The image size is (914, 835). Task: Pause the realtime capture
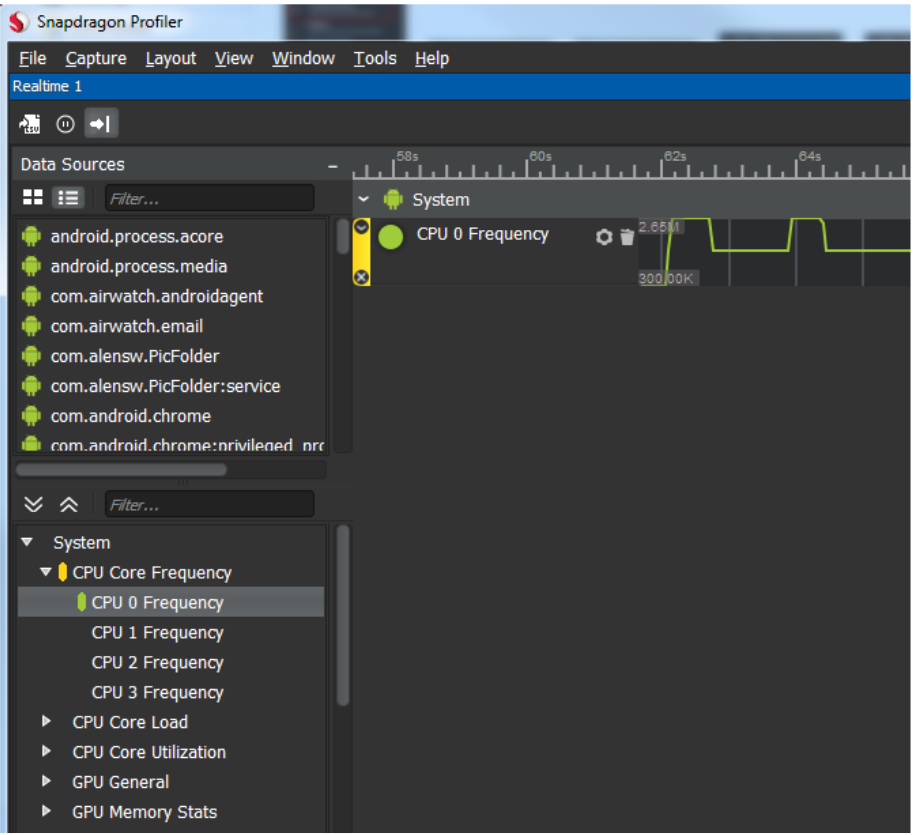coord(65,124)
